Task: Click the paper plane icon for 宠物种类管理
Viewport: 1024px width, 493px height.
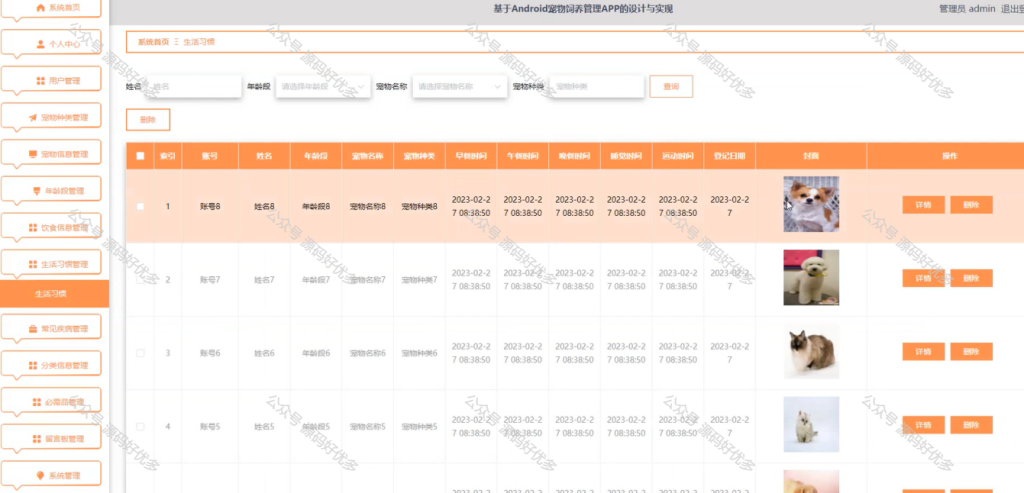Action: [33, 118]
